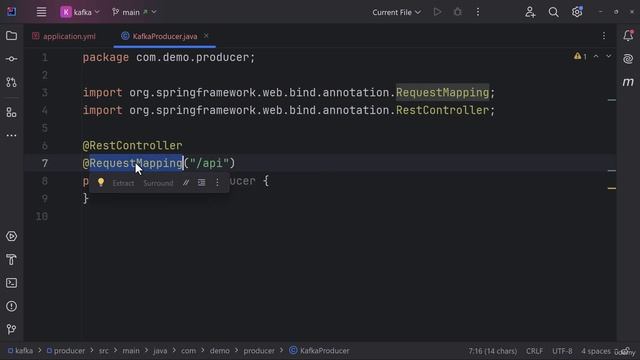Click com in breadcrumb path
The height and width of the screenshot is (360, 640).
pyautogui.click(x=188, y=351)
